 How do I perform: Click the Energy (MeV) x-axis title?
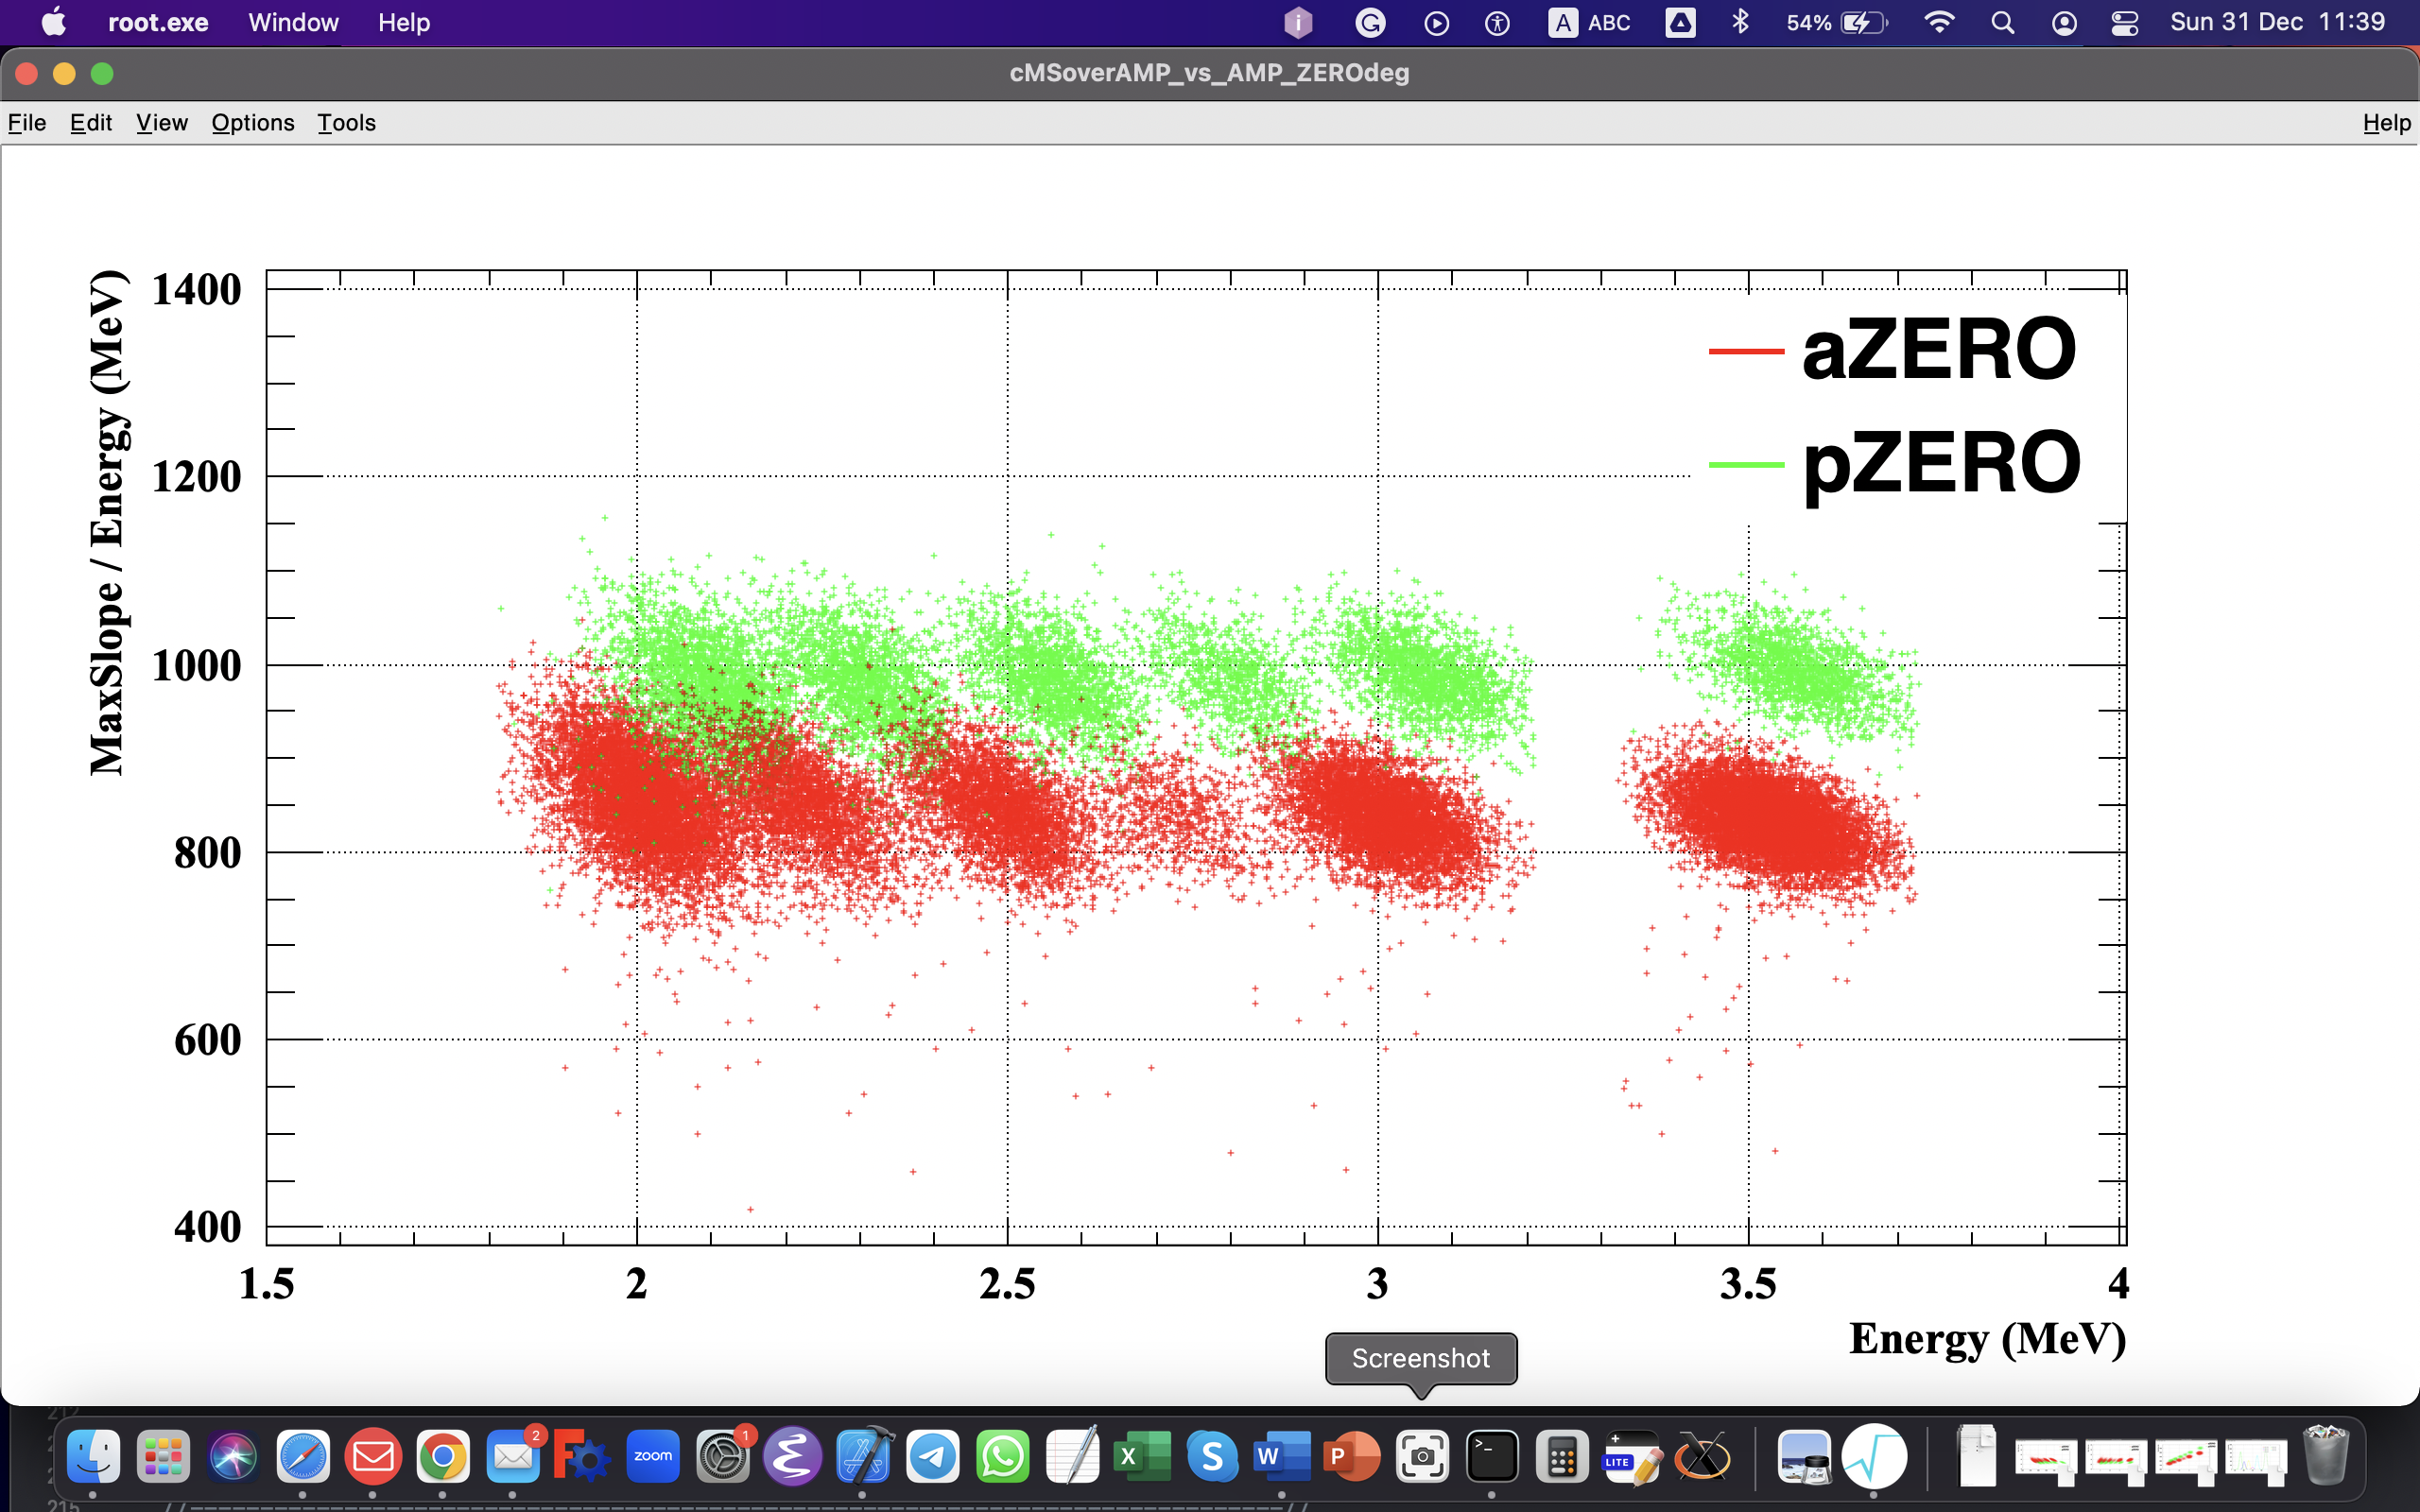(x=1986, y=1338)
